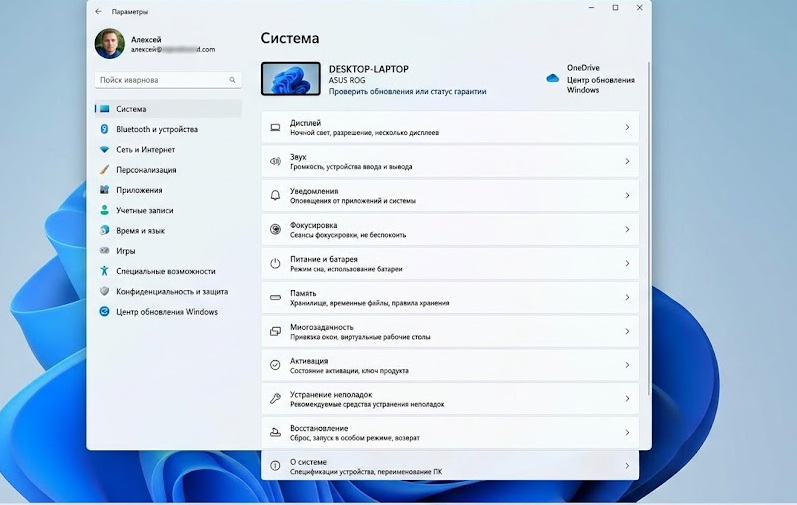
Task: Go to Сеть и Интернет section
Action: 168,149
